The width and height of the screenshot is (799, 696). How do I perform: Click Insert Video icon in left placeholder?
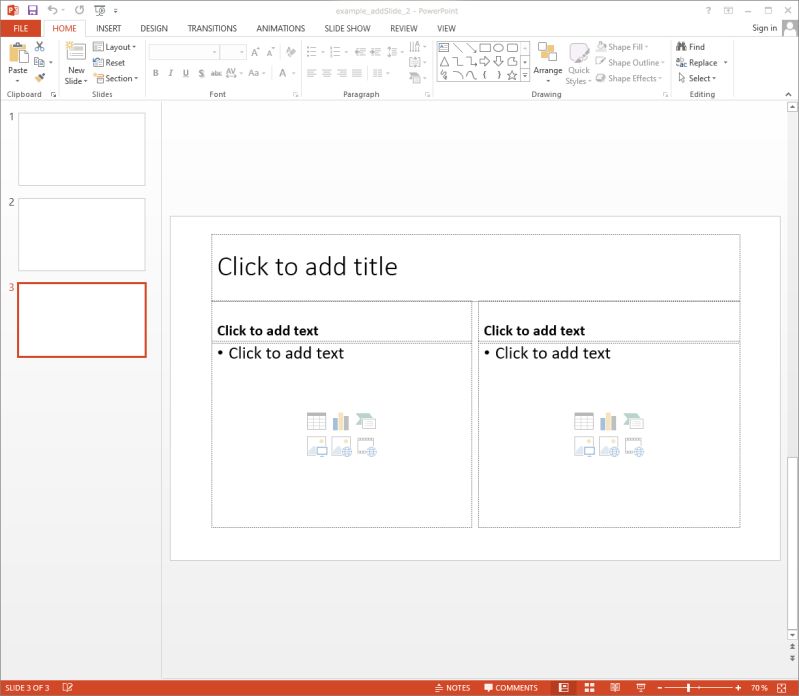click(x=366, y=446)
